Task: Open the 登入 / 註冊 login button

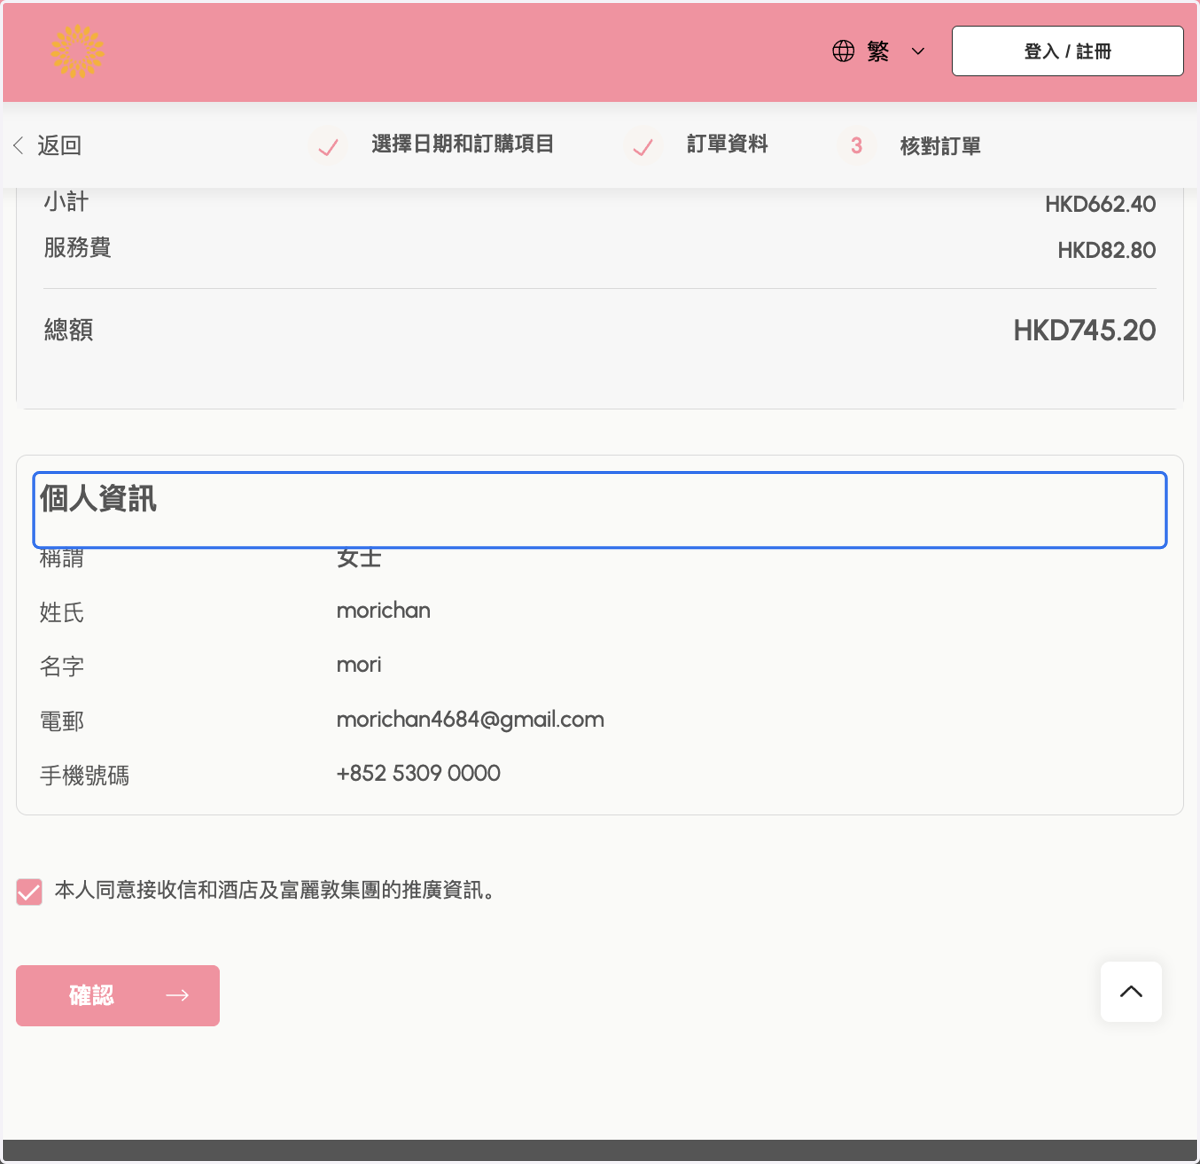Action: [1067, 51]
